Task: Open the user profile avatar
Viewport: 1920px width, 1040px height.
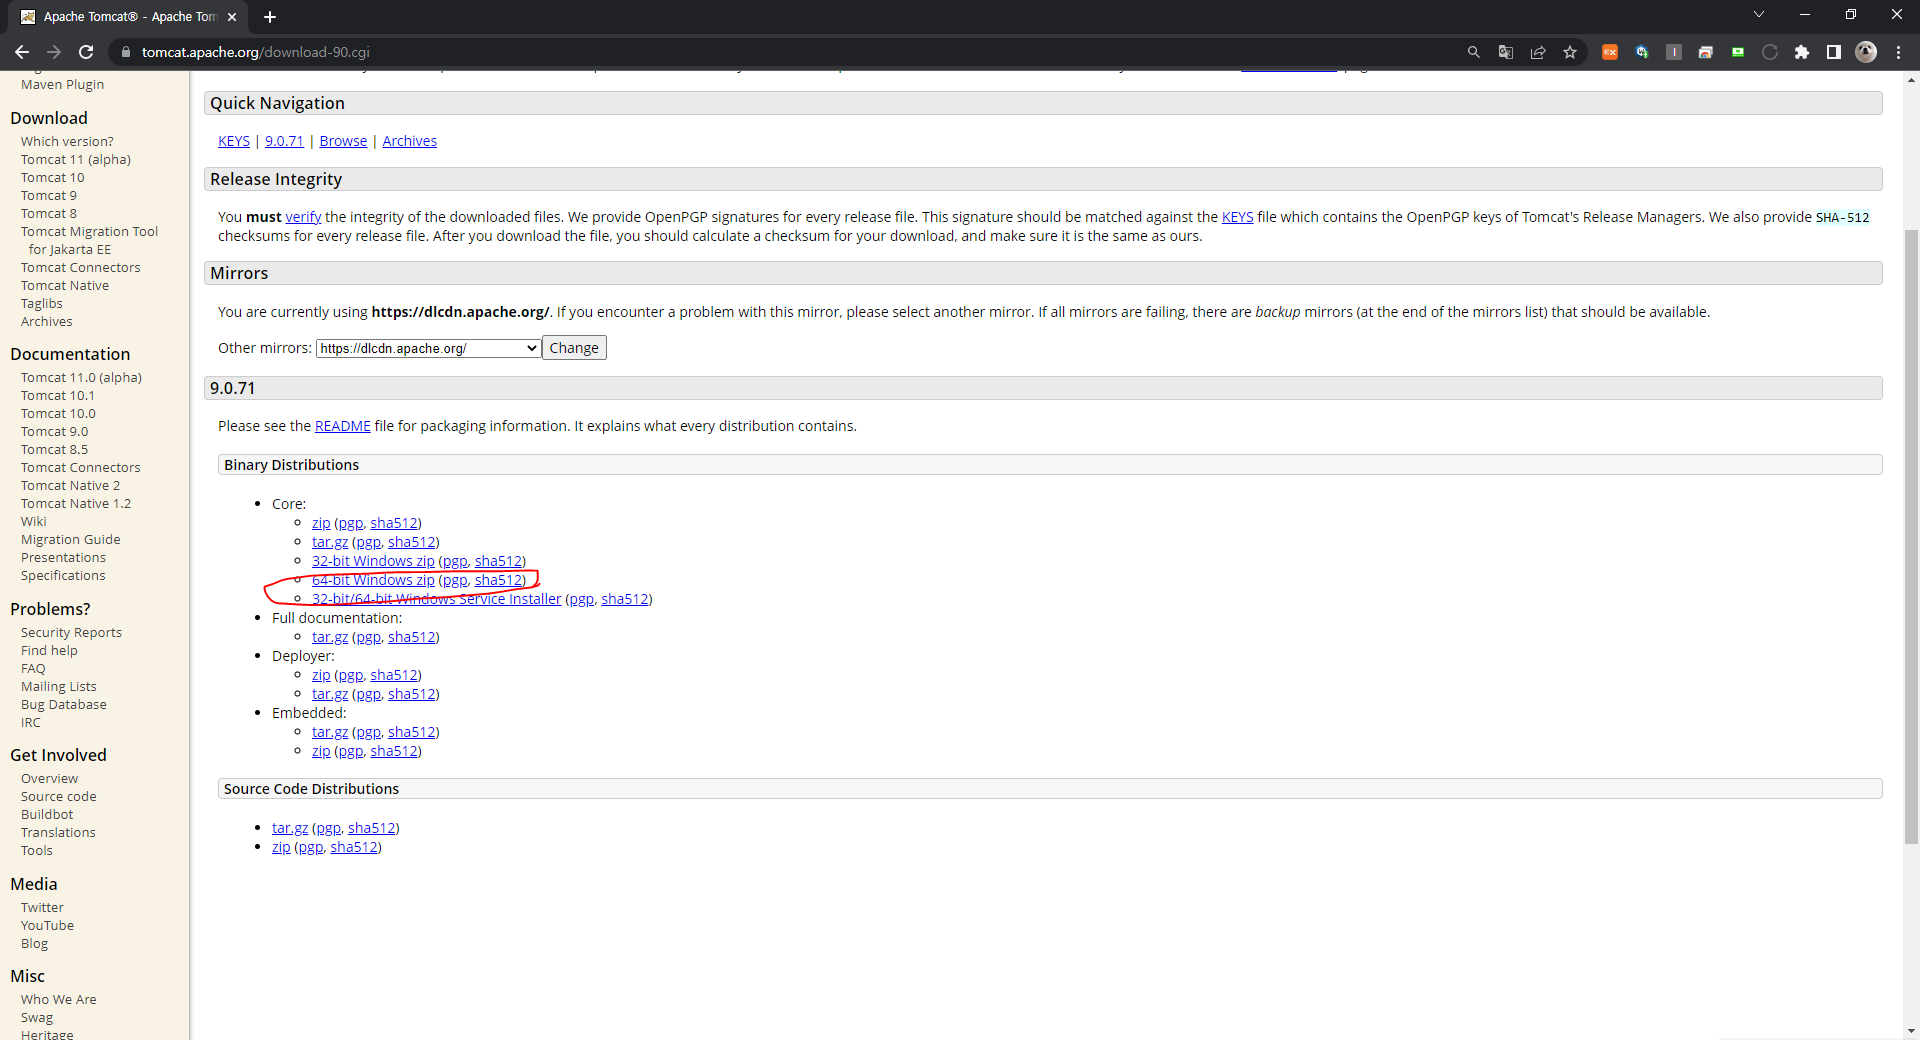Action: 1866,52
